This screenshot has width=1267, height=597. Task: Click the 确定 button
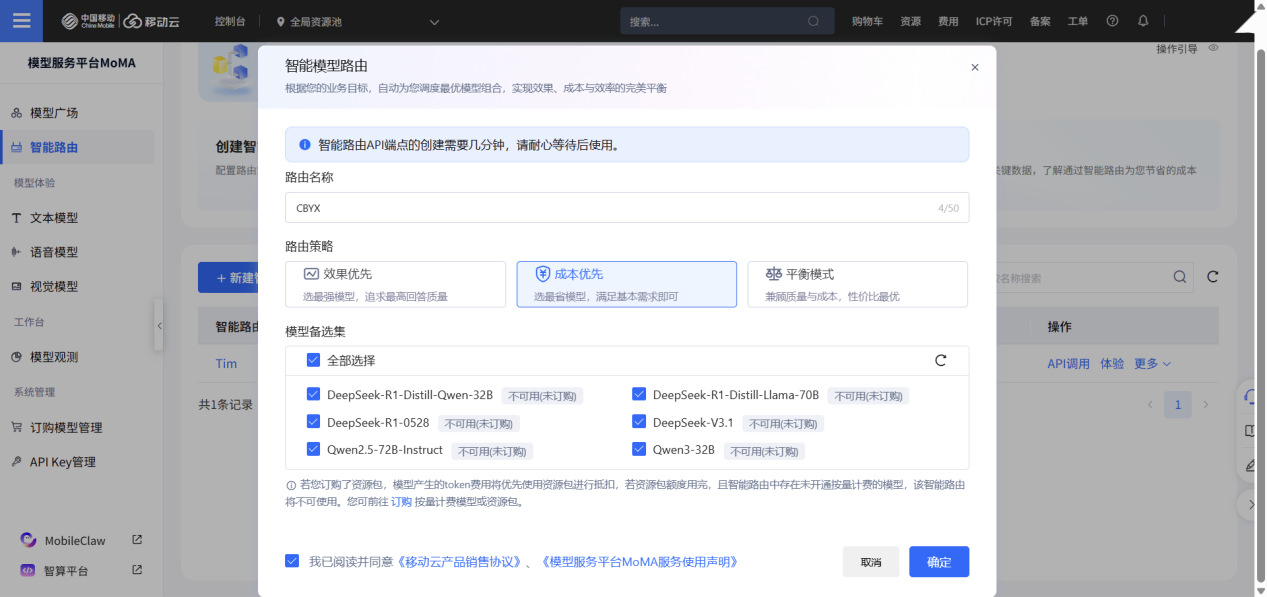939,562
